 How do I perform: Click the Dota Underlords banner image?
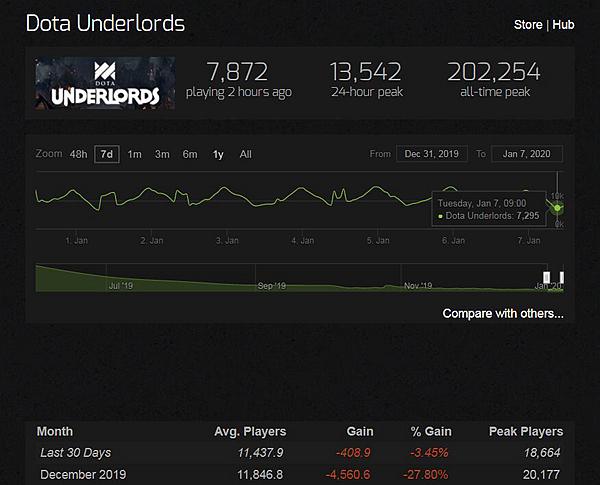coord(105,83)
